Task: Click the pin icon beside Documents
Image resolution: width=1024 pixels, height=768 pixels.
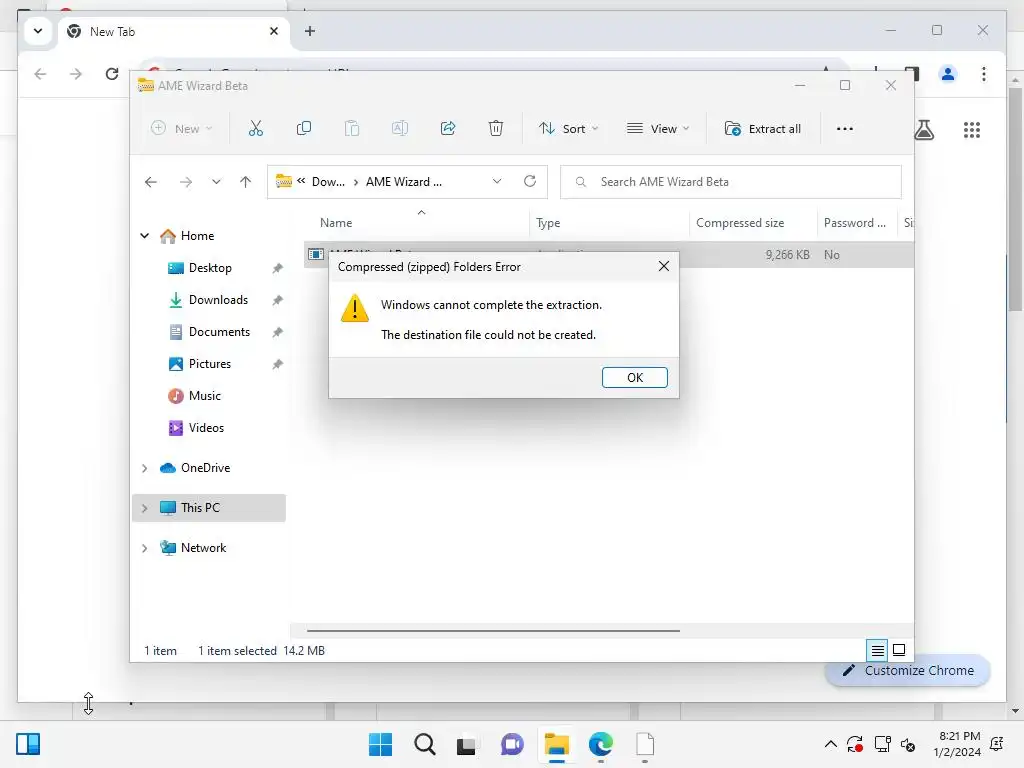Action: click(x=278, y=332)
